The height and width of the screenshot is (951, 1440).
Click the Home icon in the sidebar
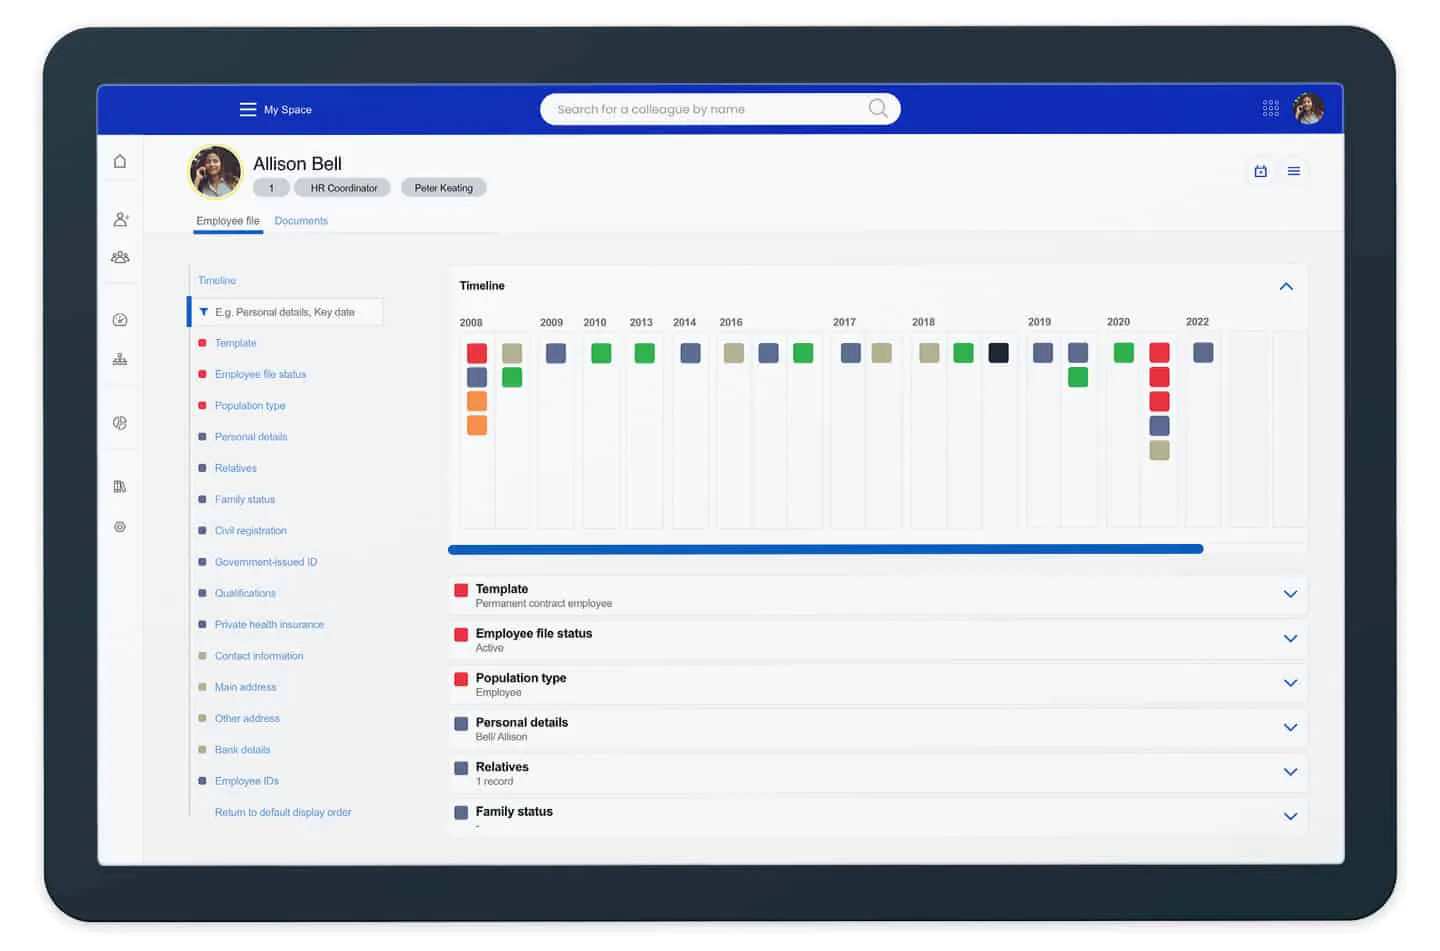tap(120, 161)
